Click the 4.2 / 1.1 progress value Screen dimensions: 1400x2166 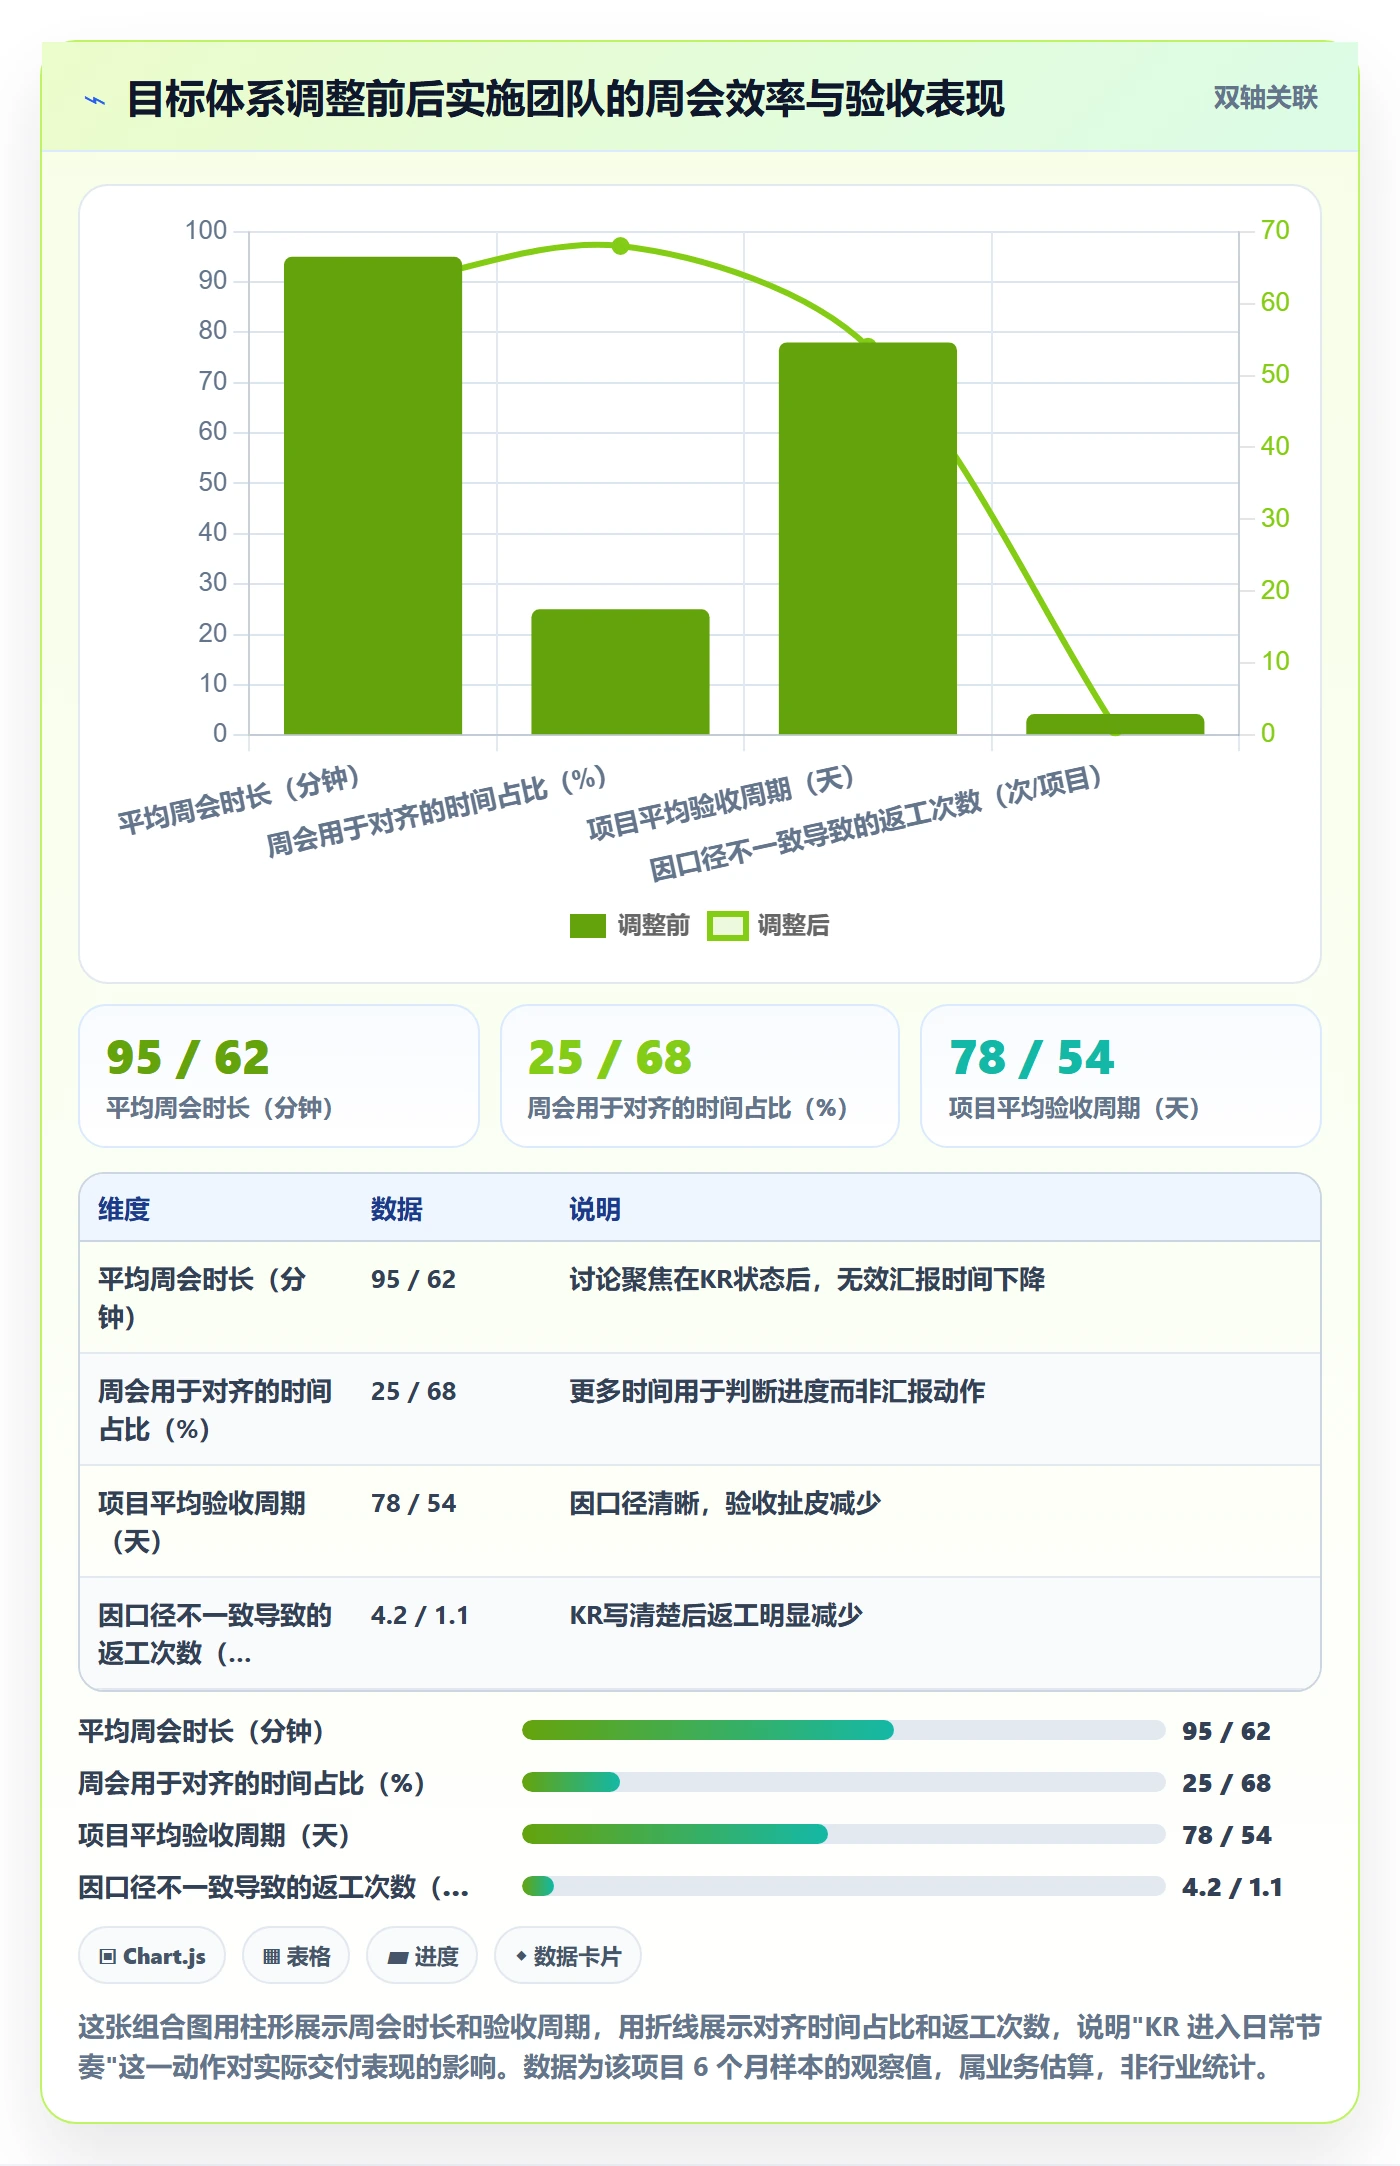(1232, 1887)
